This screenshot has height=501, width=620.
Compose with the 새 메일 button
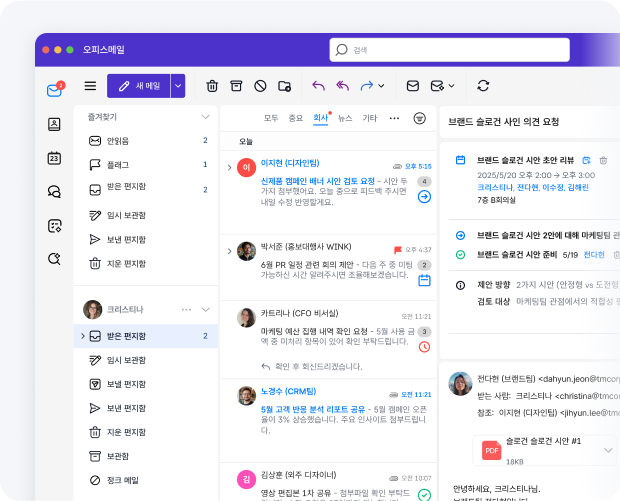(138, 86)
